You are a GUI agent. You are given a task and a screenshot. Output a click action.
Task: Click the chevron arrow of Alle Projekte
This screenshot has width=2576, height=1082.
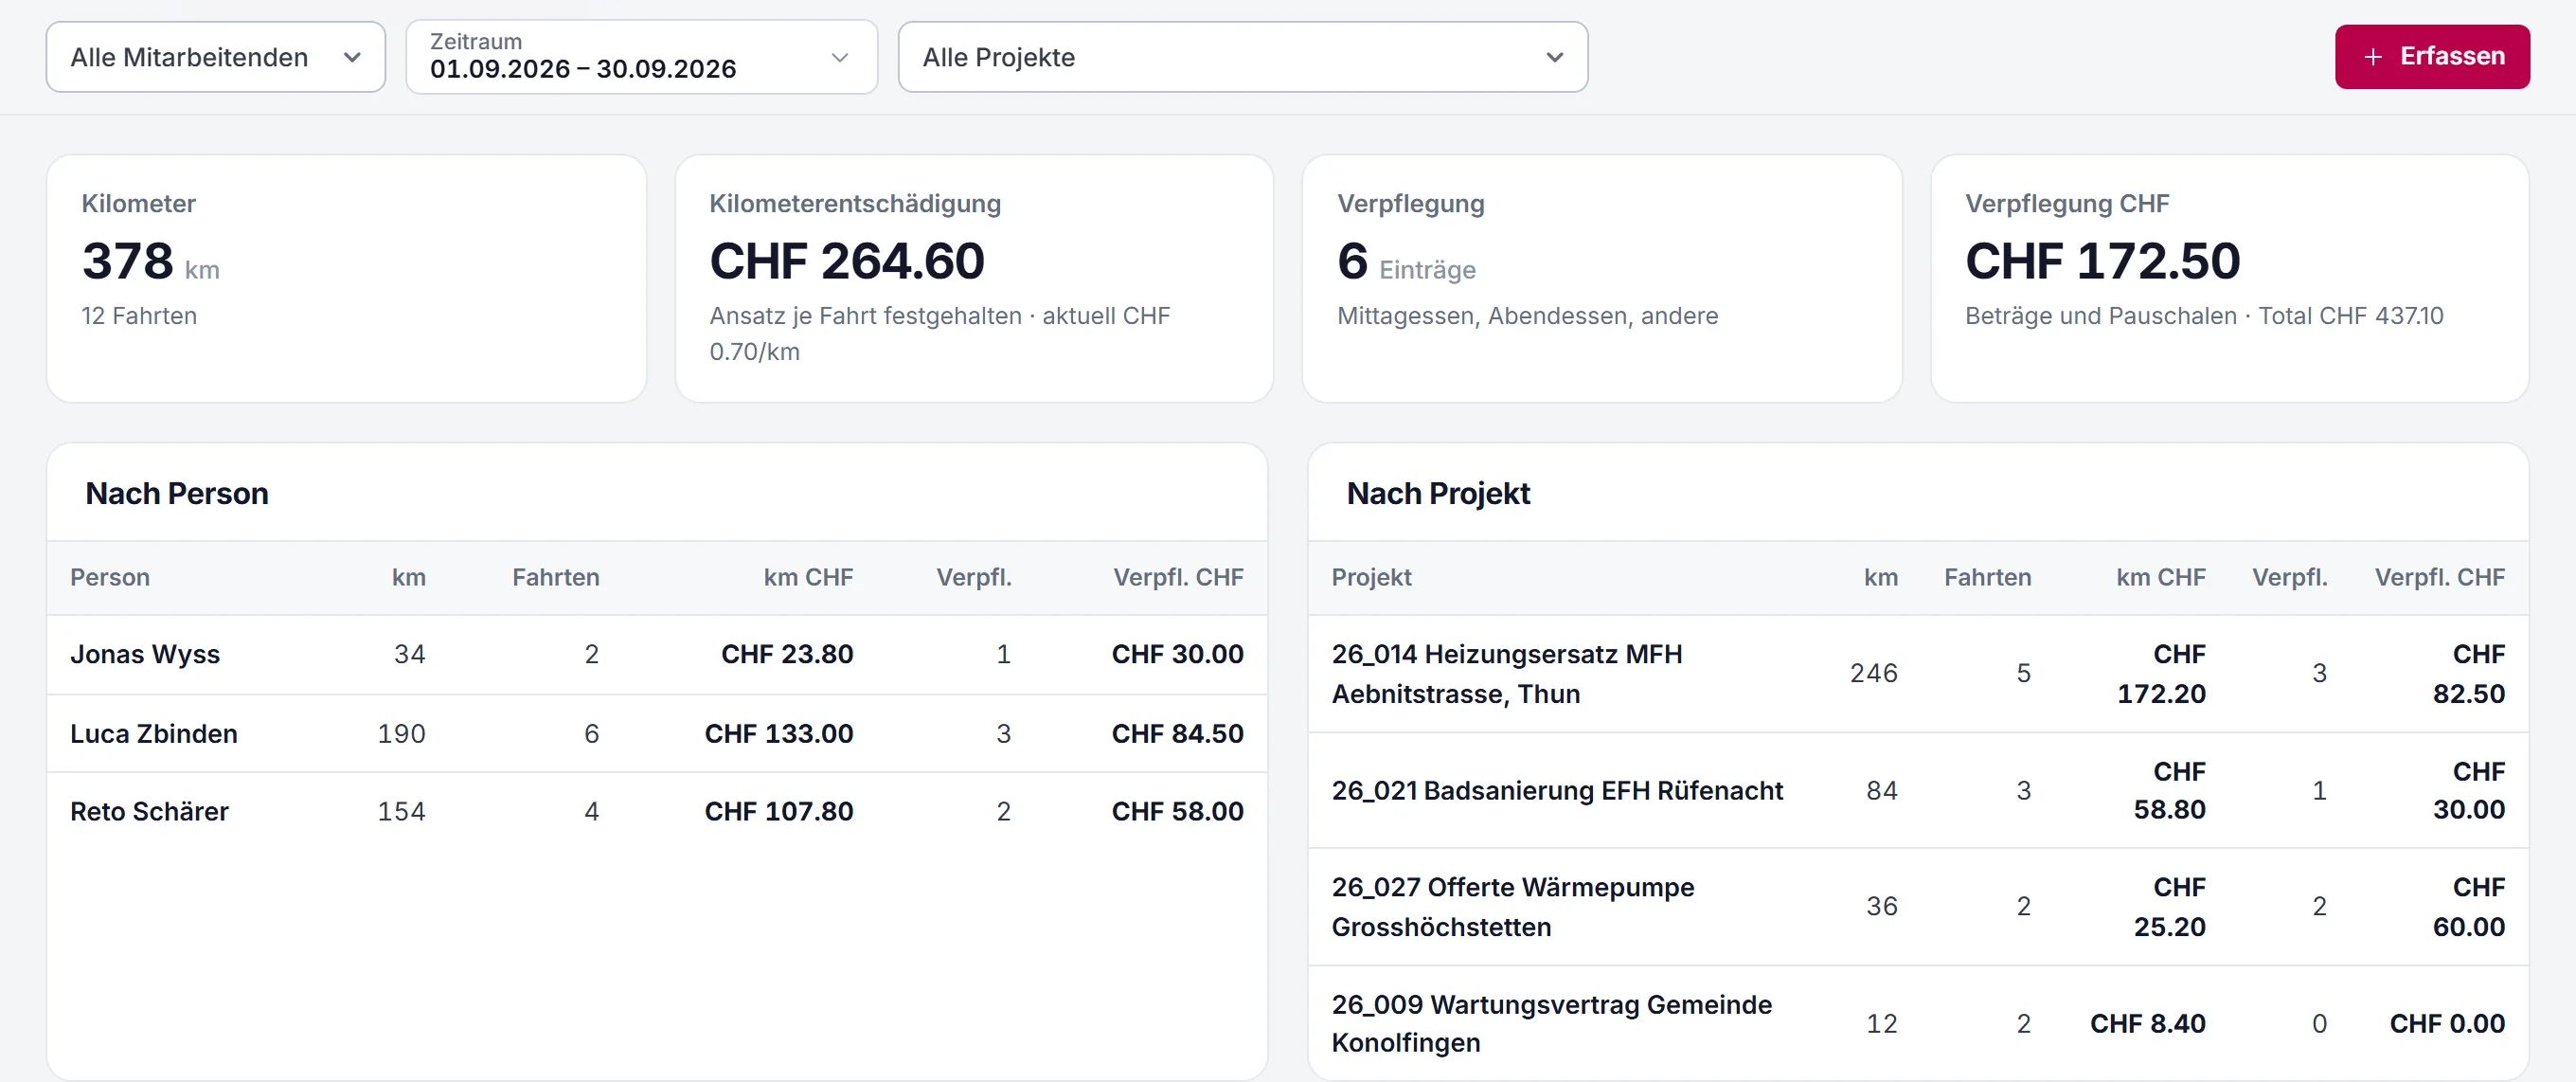(x=1554, y=57)
